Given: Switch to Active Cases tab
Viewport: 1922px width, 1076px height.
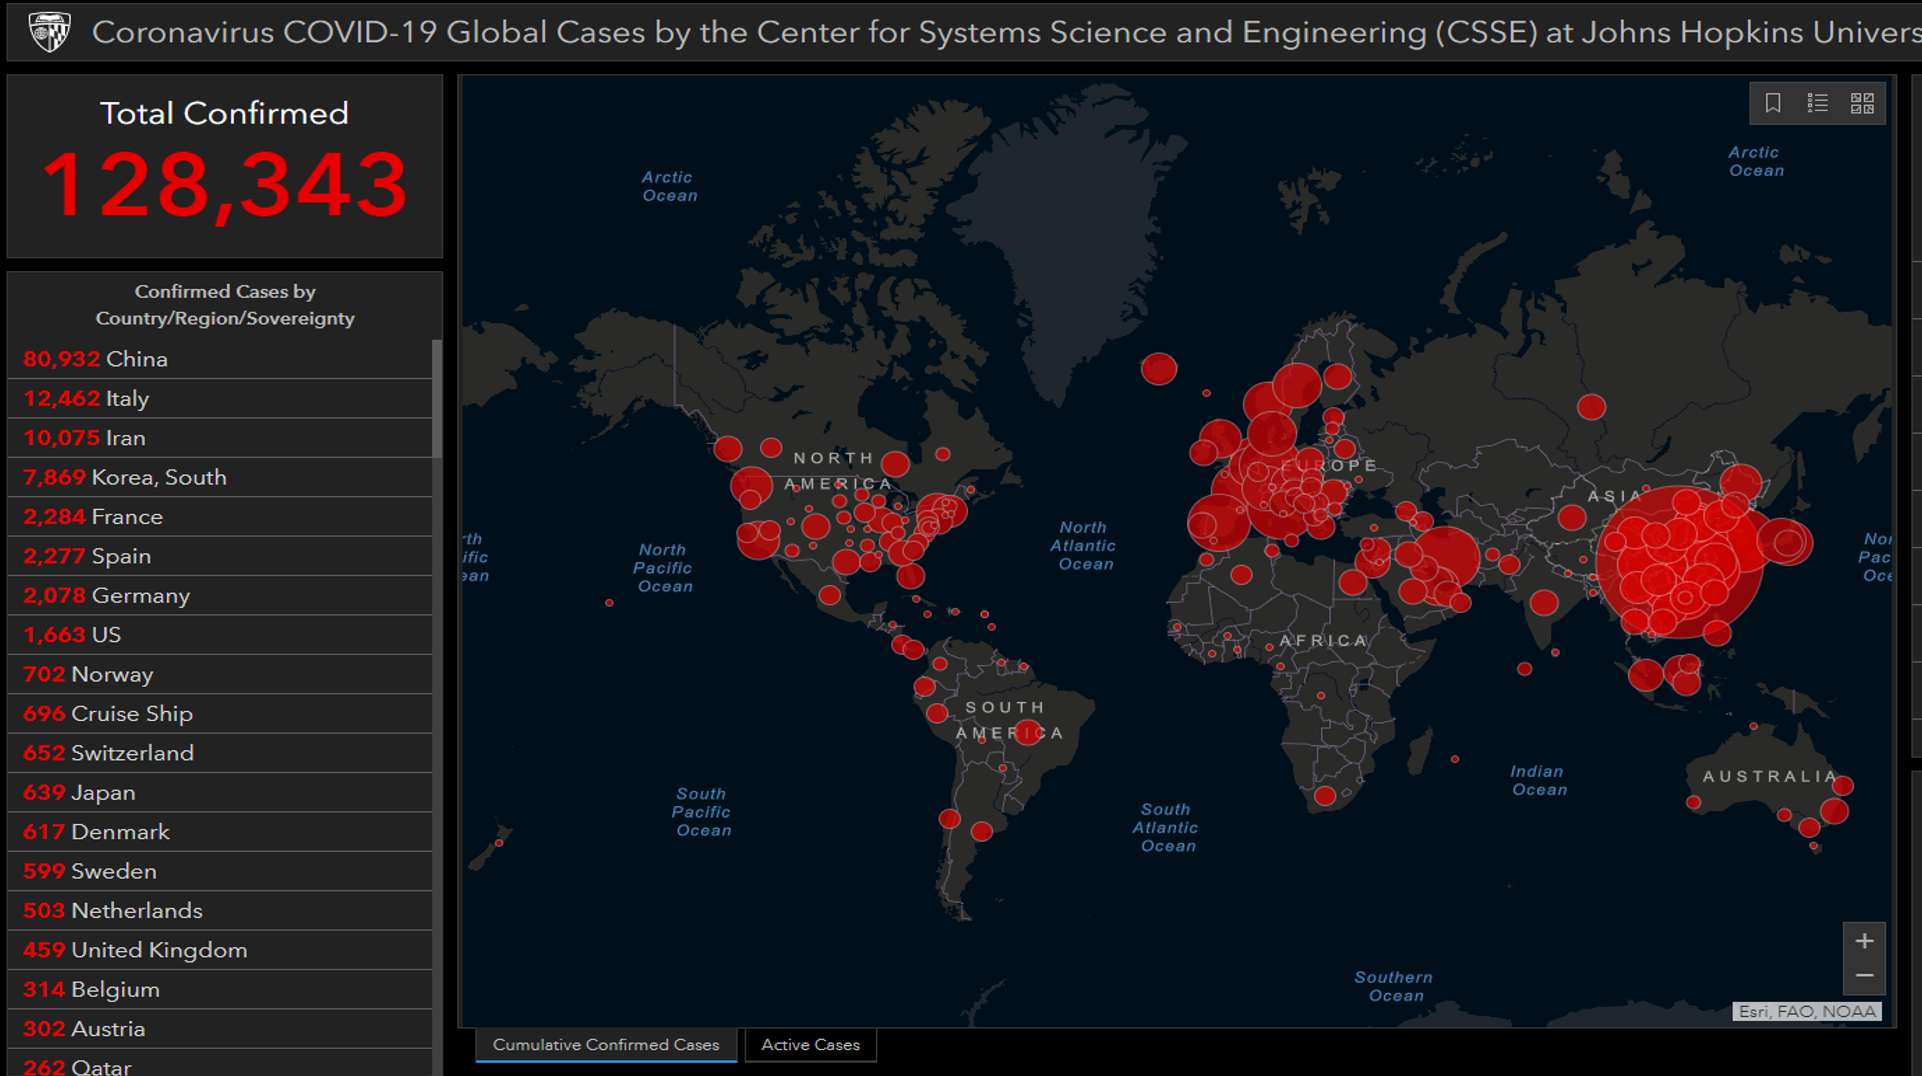Looking at the screenshot, I should [810, 1045].
